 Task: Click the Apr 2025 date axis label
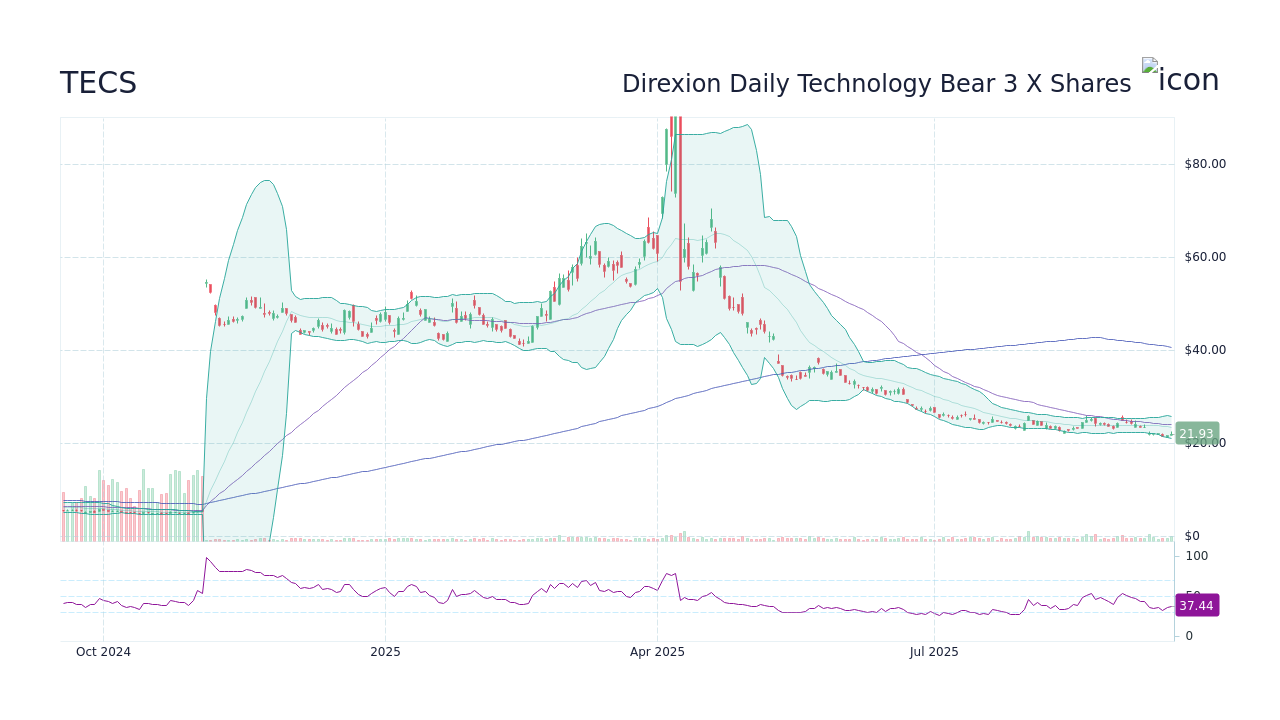coord(657,652)
